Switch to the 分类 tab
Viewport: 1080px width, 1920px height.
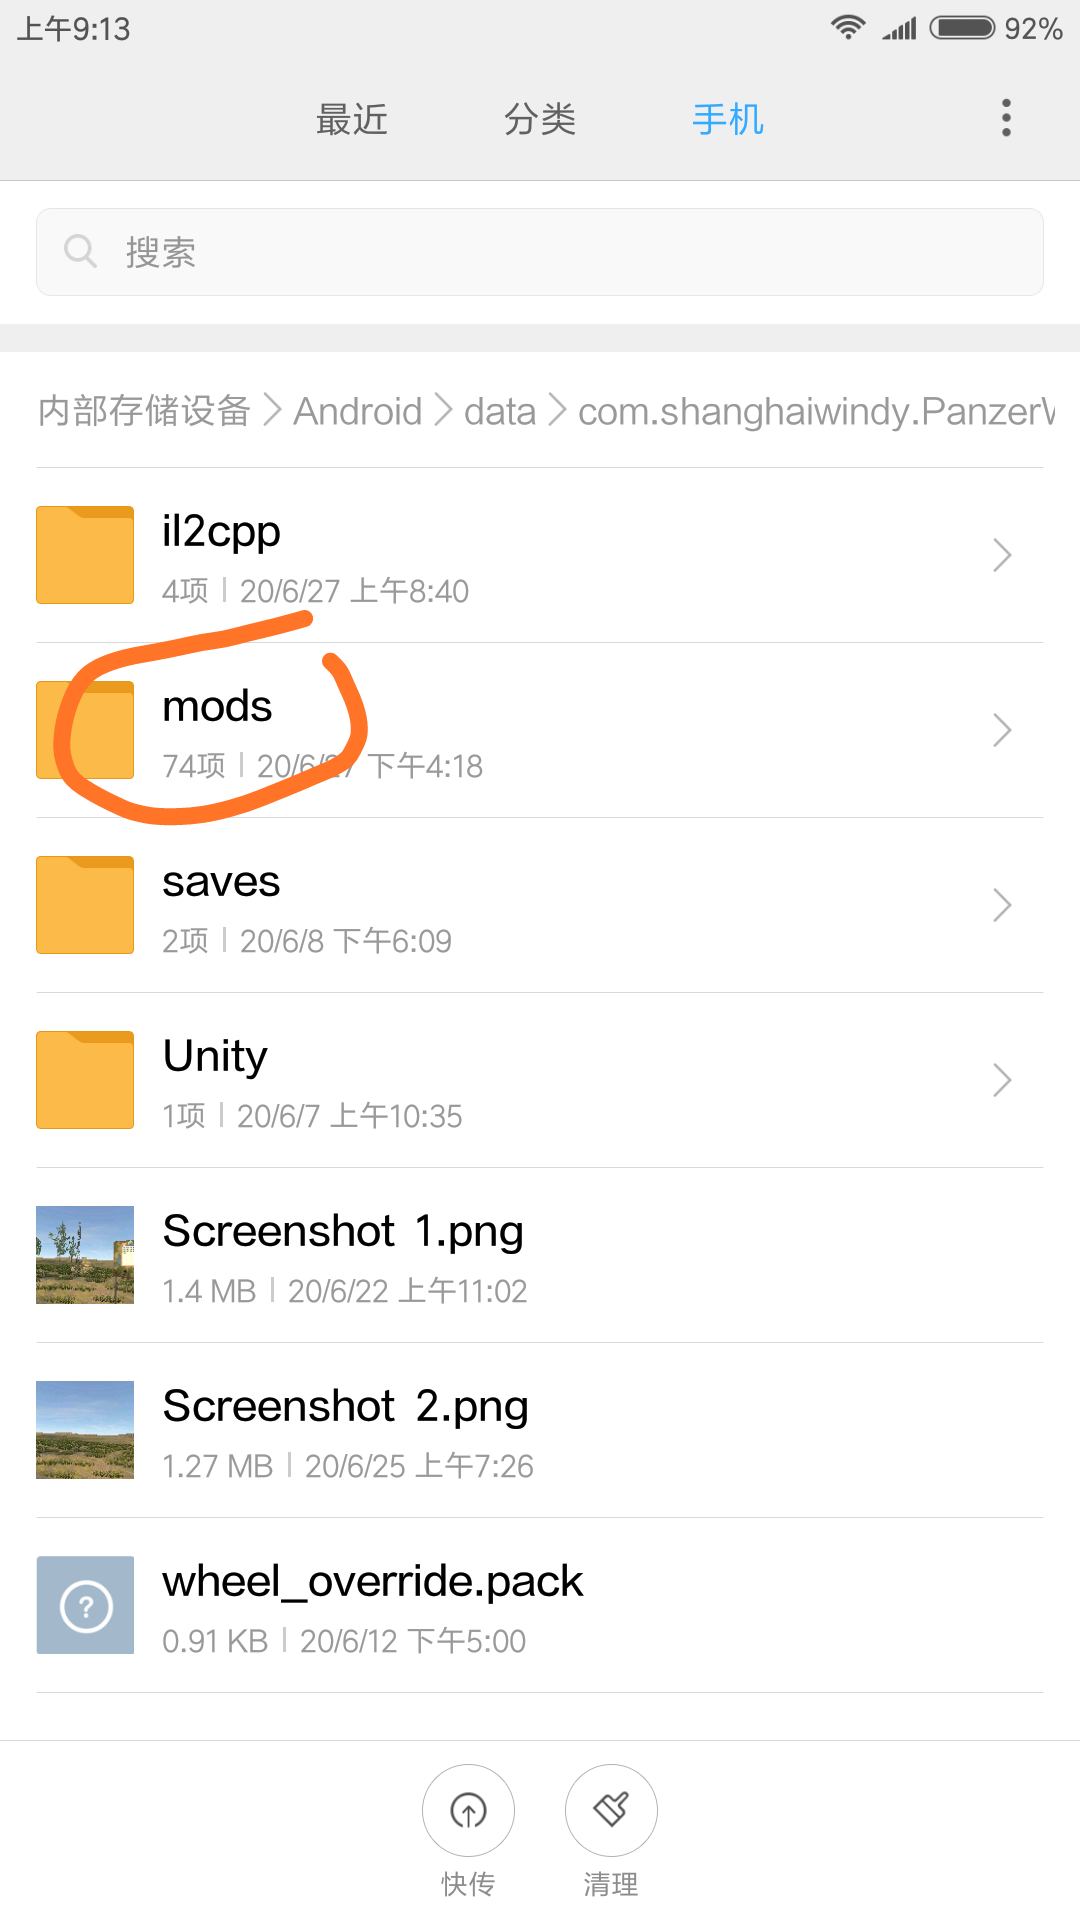[x=540, y=119]
